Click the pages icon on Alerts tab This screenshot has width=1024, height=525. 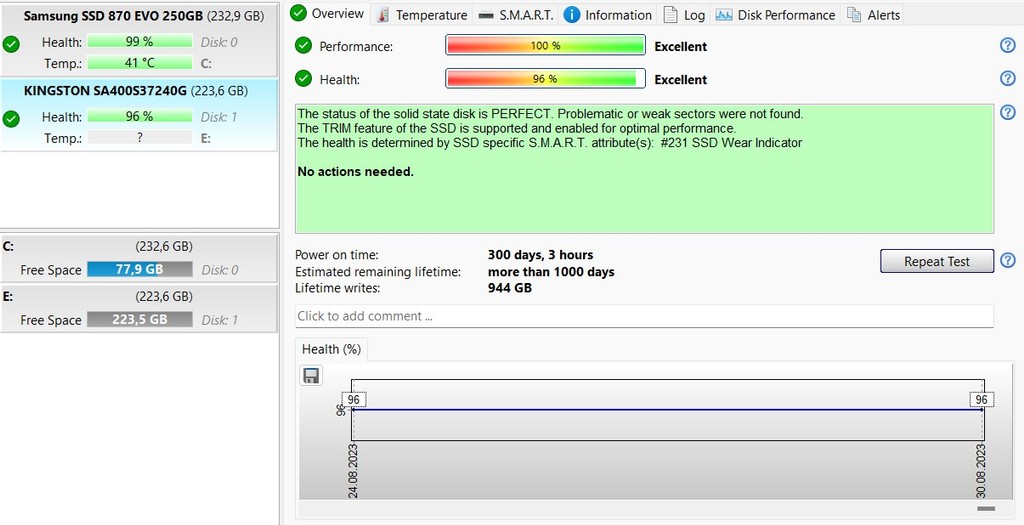coord(854,14)
